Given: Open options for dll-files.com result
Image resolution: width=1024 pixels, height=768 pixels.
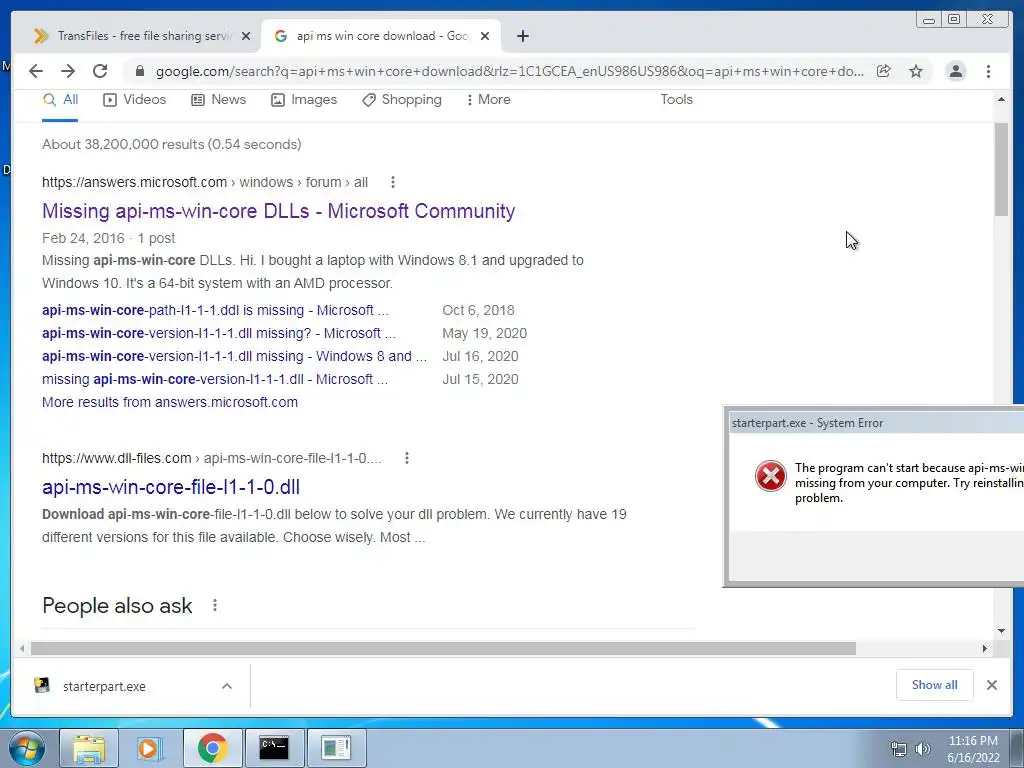Looking at the screenshot, I should (x=407, y=458).
